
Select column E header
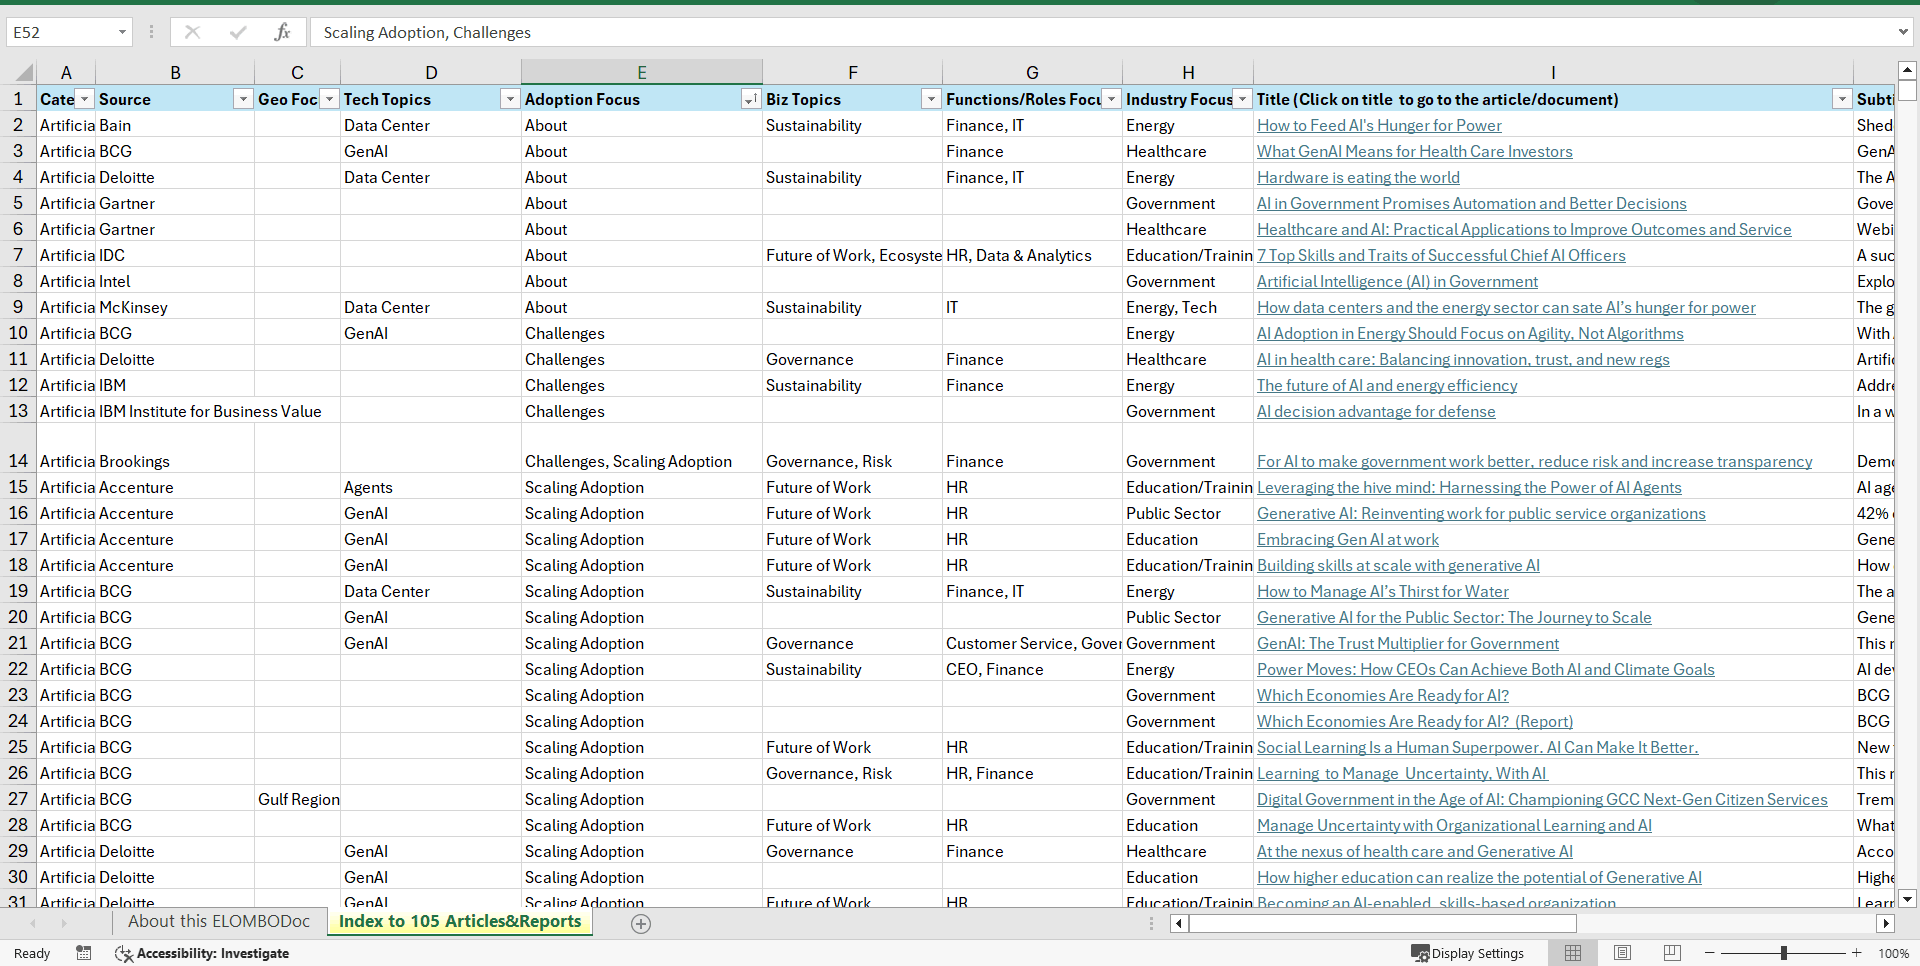(x=641, y=73)
